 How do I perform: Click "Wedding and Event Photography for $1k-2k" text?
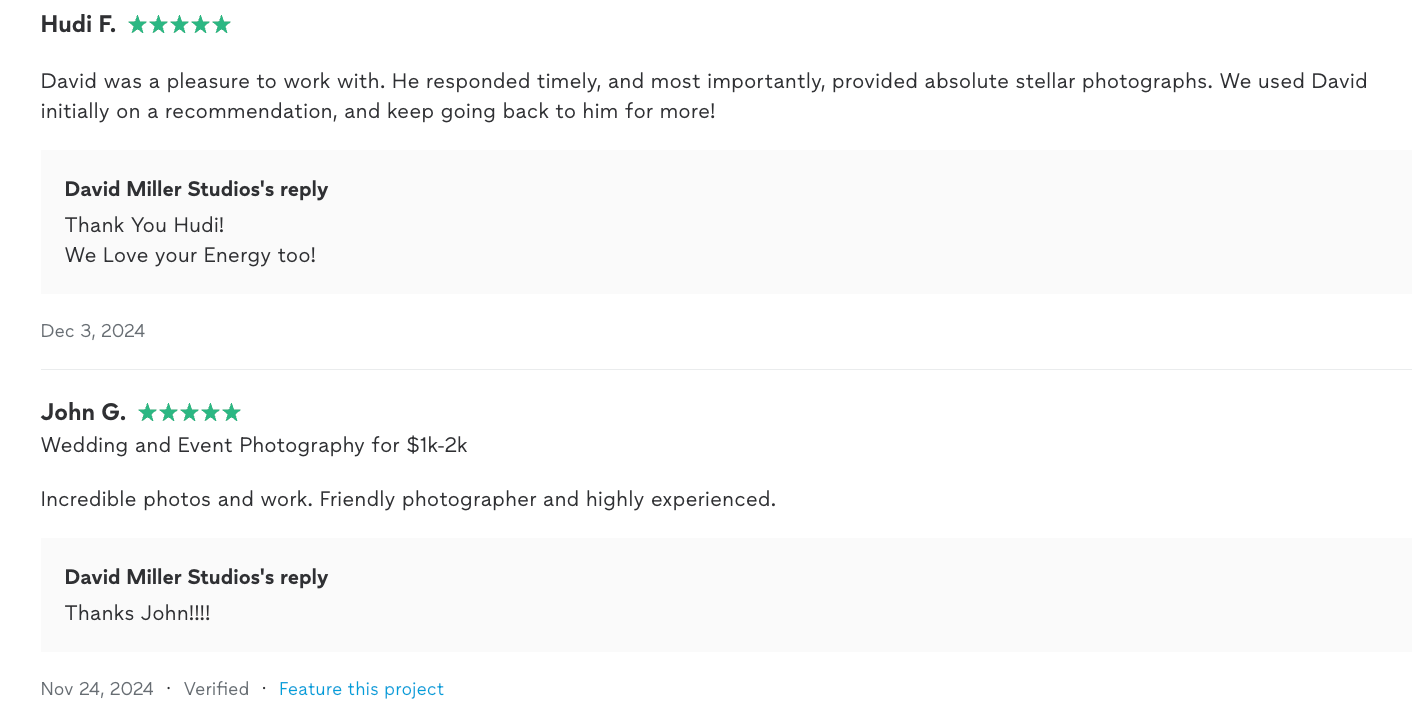[x=254, y=445]
